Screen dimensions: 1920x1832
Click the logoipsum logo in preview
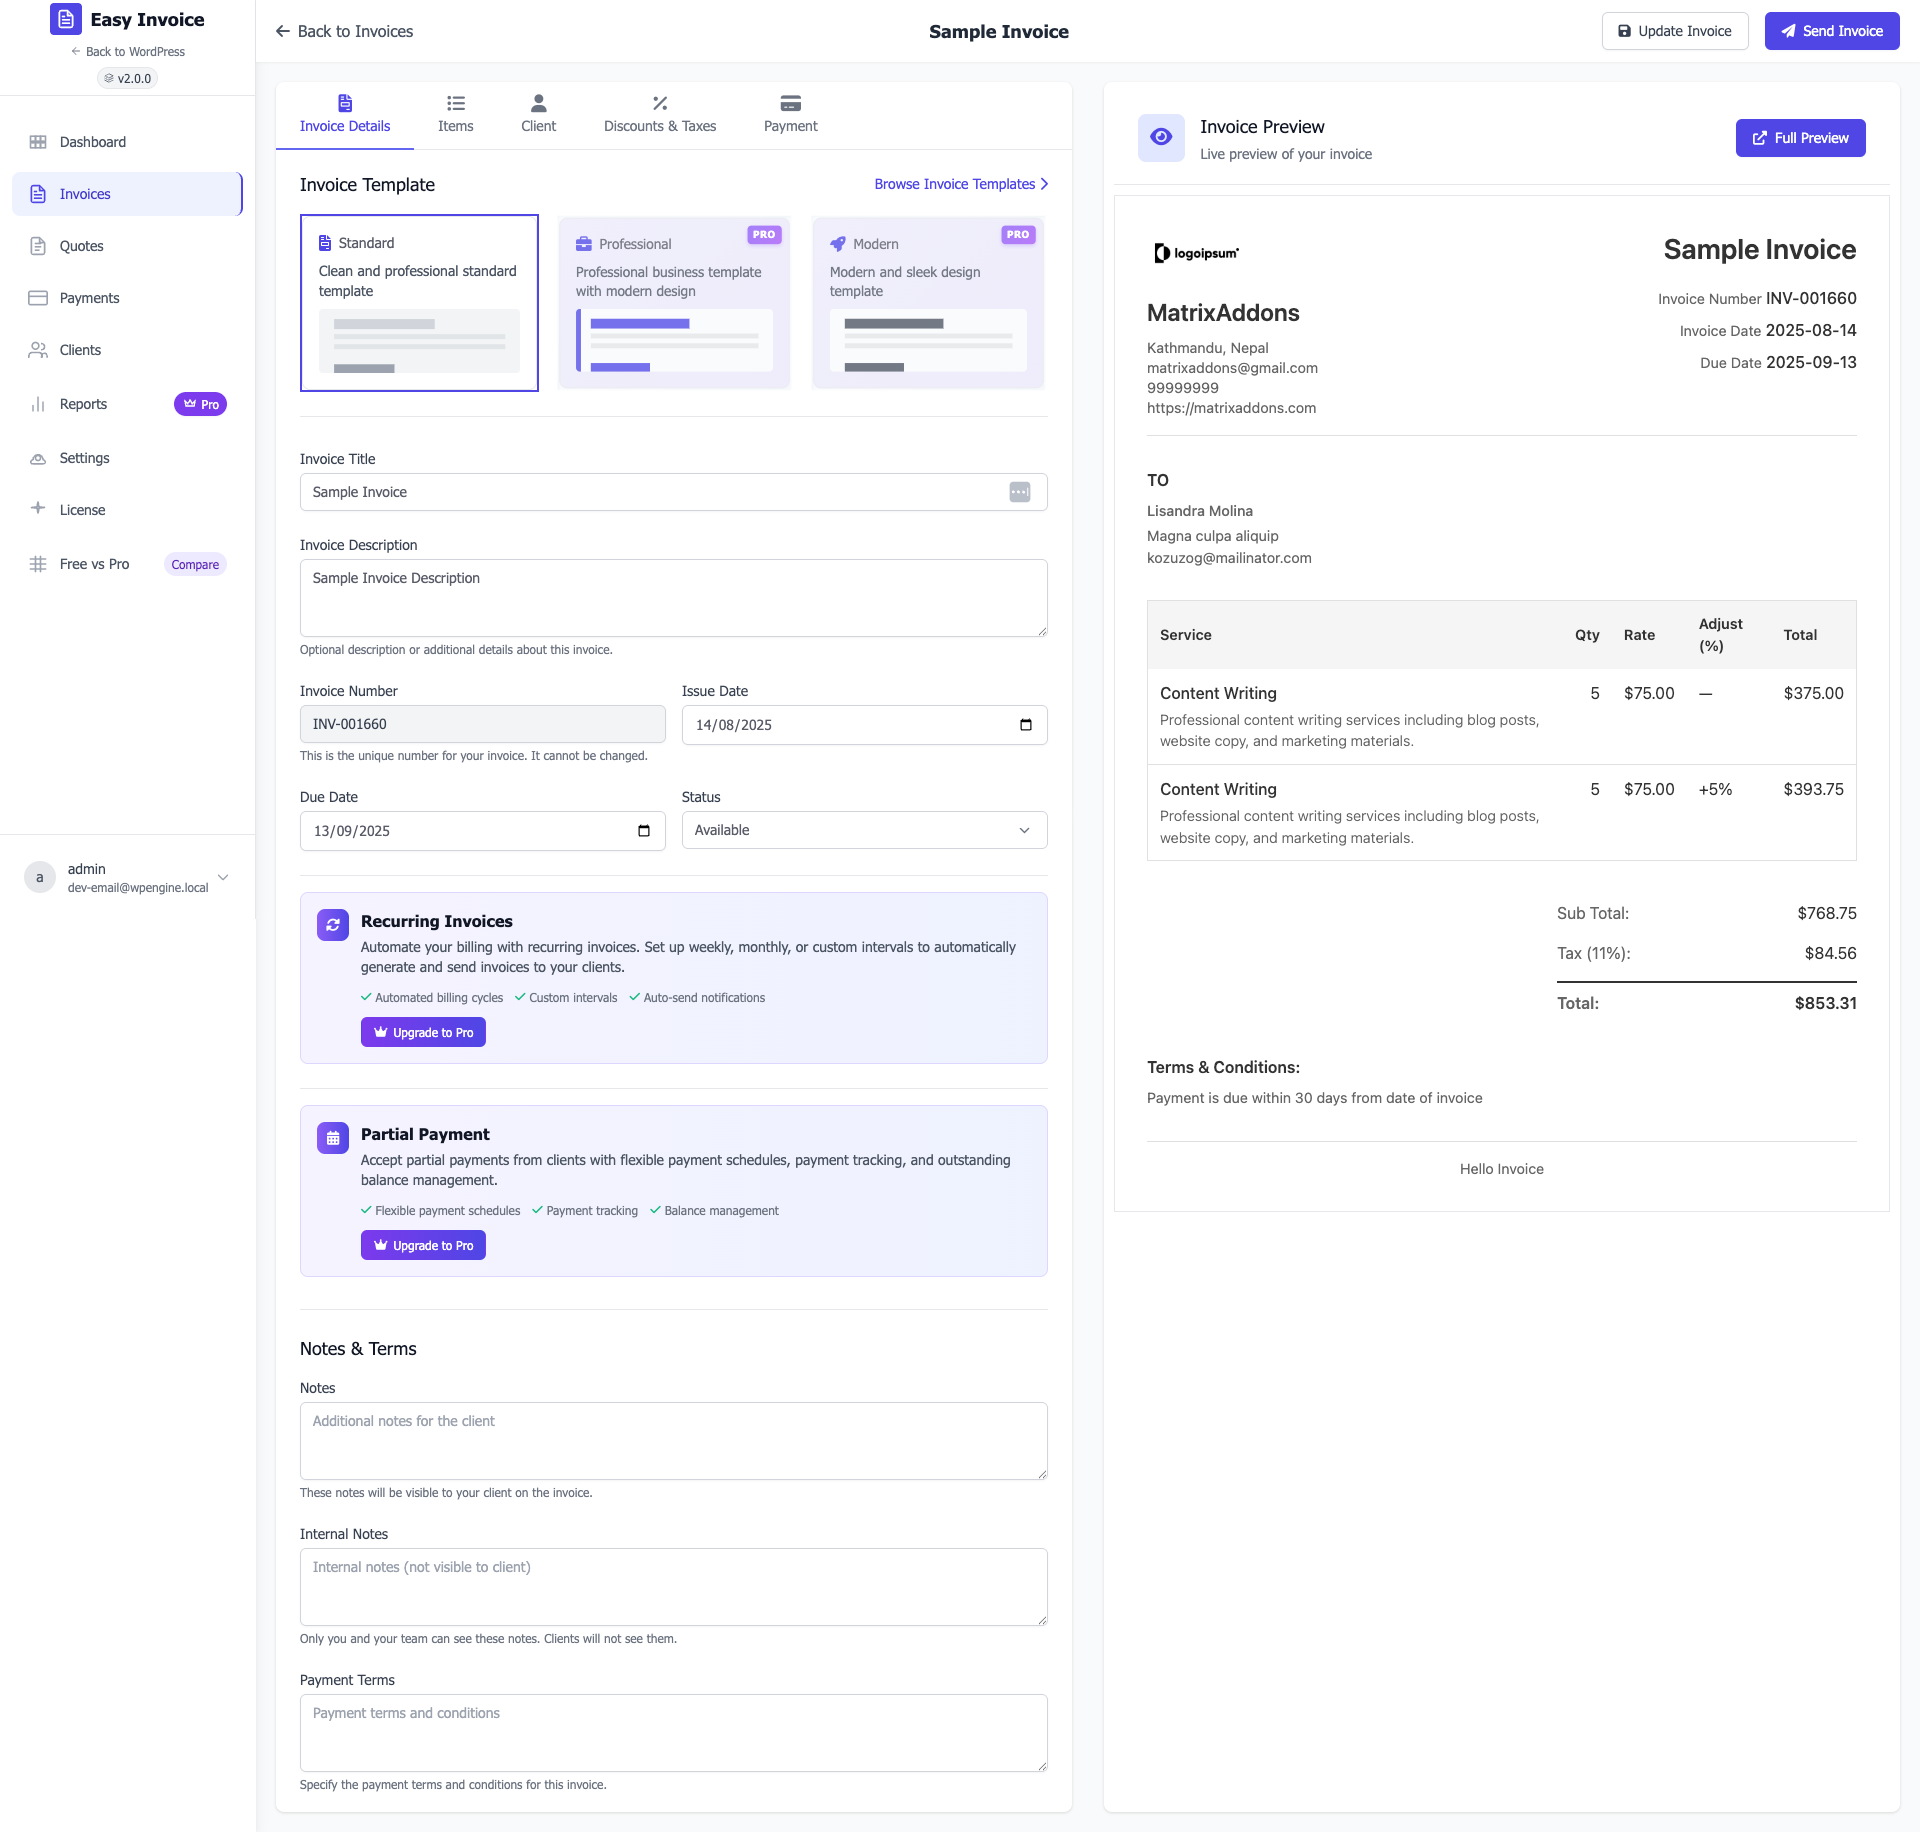tap(1197, 253)
